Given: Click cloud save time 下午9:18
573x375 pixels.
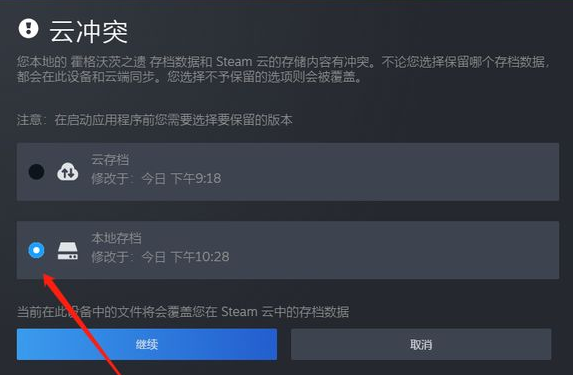Looking at the screenshot, I should pos(196,178).
